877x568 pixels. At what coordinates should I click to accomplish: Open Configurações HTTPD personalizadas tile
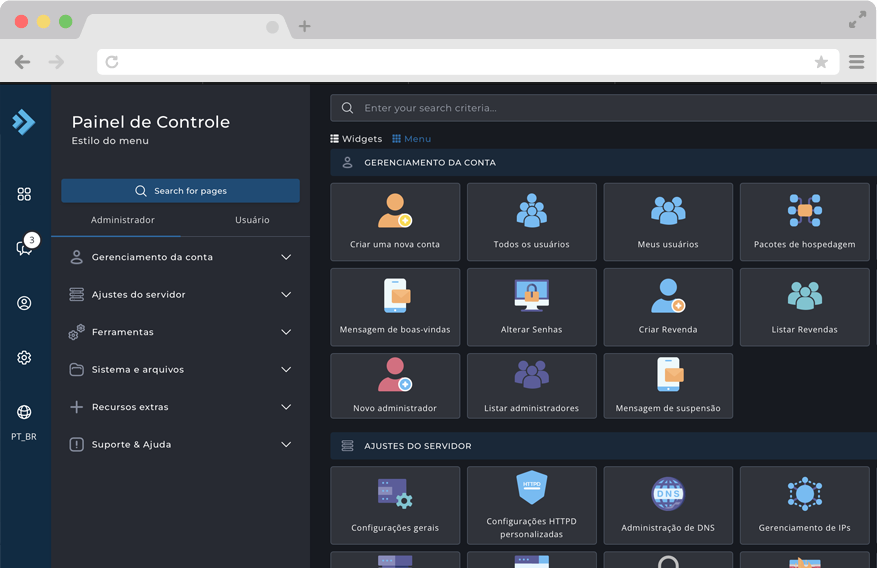click(531, 505)
